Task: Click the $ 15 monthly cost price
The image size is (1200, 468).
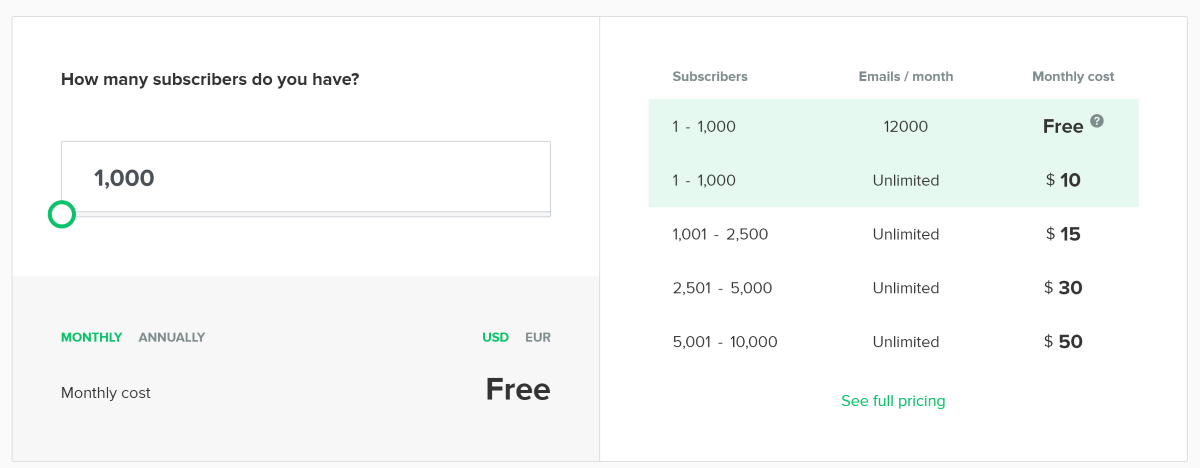Action: 1063,234
